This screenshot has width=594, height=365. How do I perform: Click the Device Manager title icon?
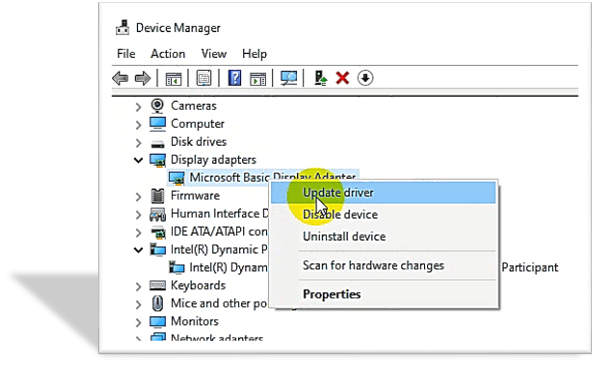click(122, 28)
